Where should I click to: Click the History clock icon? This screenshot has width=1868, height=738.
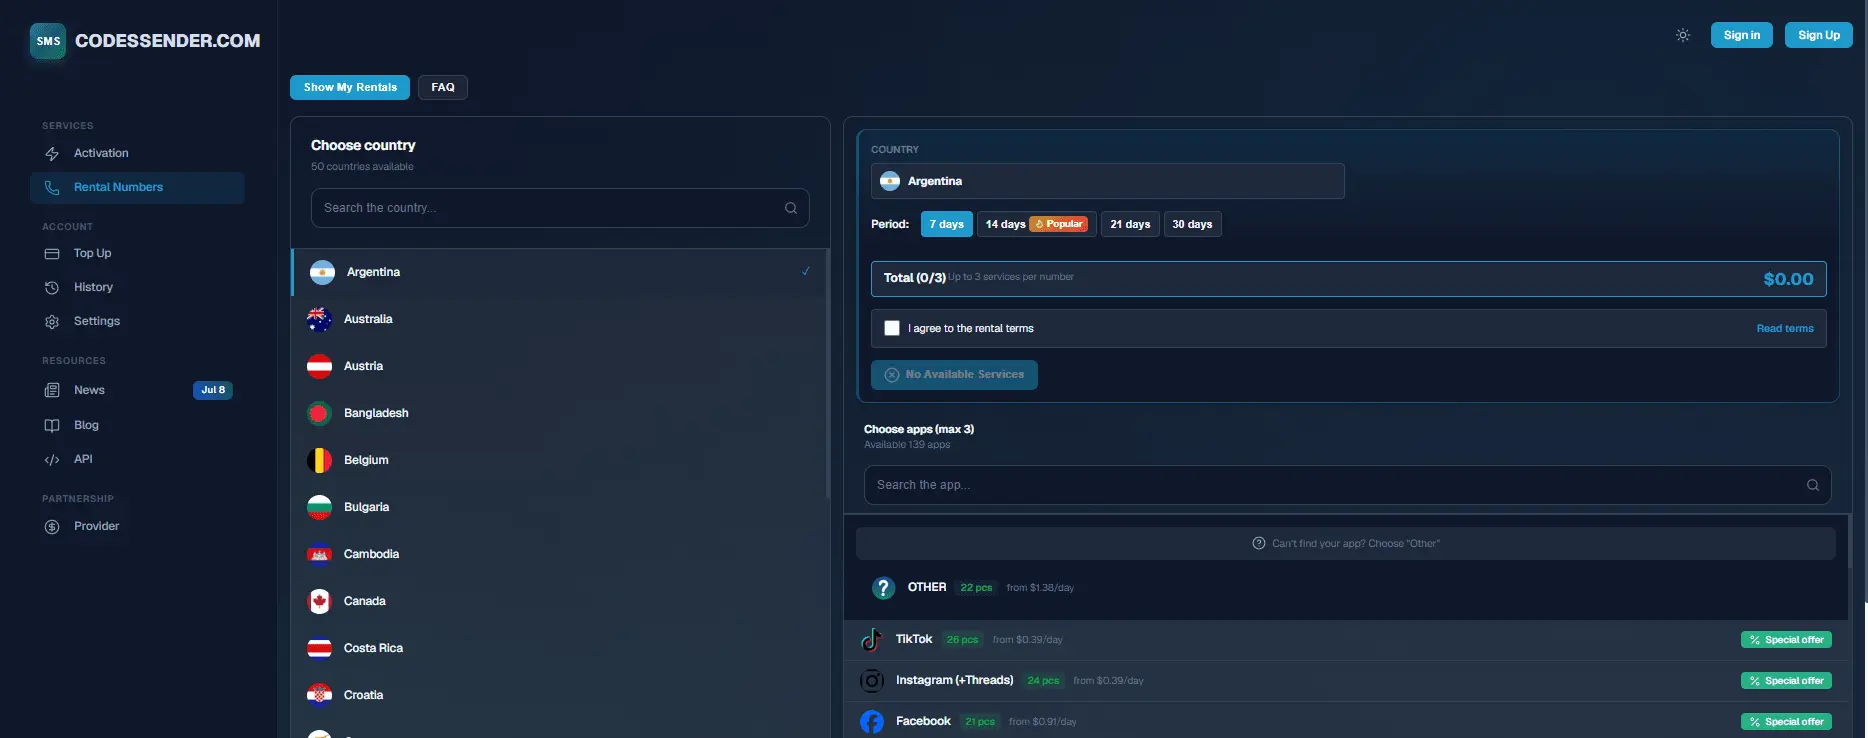point(52,288)
